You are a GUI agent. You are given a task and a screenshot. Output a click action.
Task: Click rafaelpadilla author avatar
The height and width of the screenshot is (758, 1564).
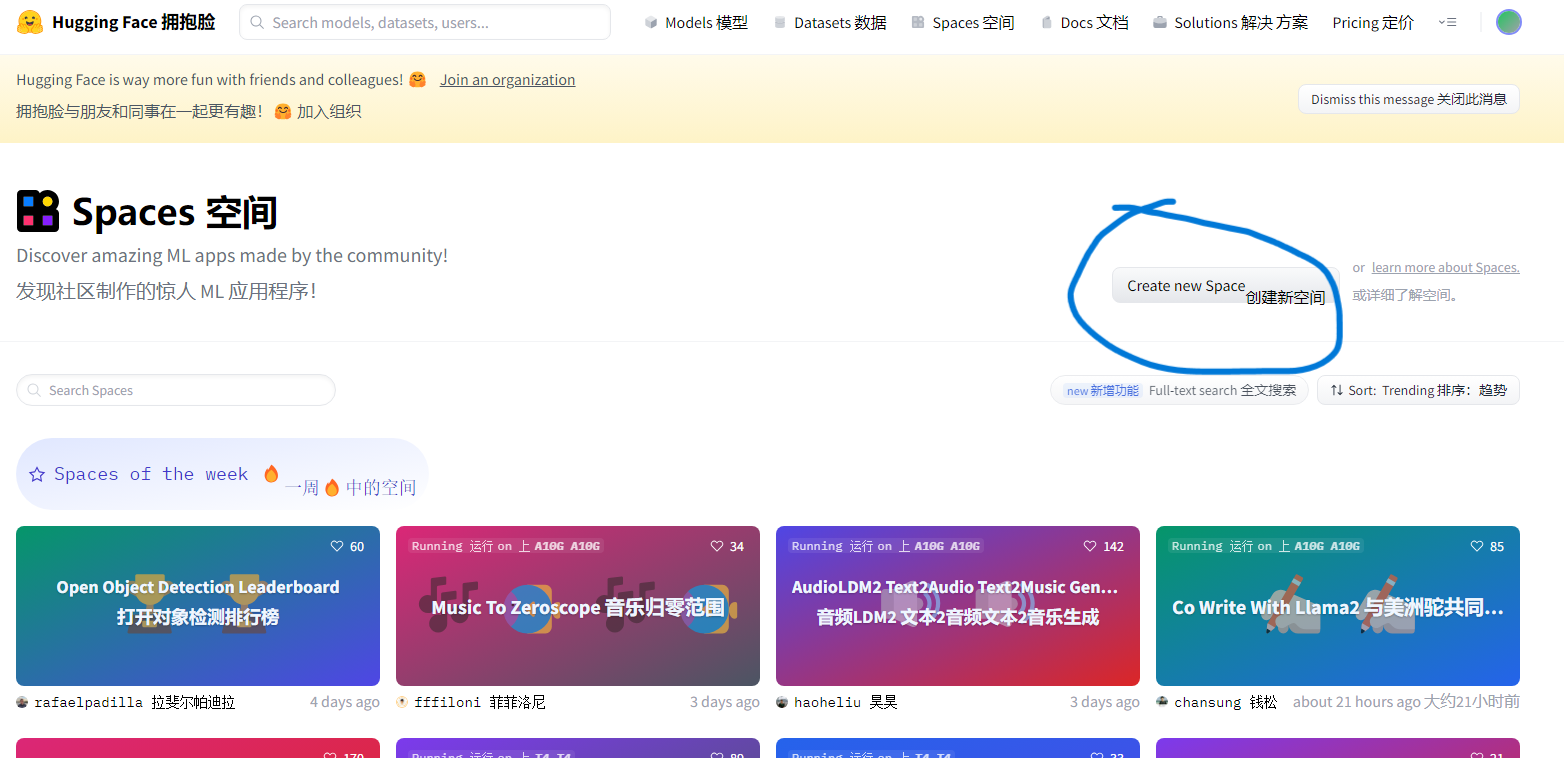click(x=22, y=702)
